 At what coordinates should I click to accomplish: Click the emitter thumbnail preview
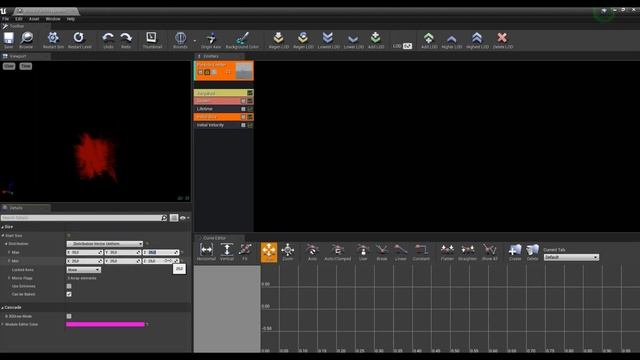[244, 71]
